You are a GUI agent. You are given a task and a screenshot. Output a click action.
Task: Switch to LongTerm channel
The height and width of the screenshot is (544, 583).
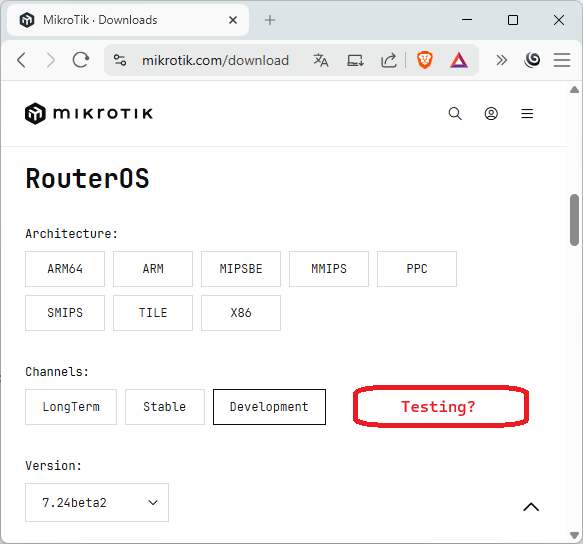pyautogui.click(x=71, y=407)
